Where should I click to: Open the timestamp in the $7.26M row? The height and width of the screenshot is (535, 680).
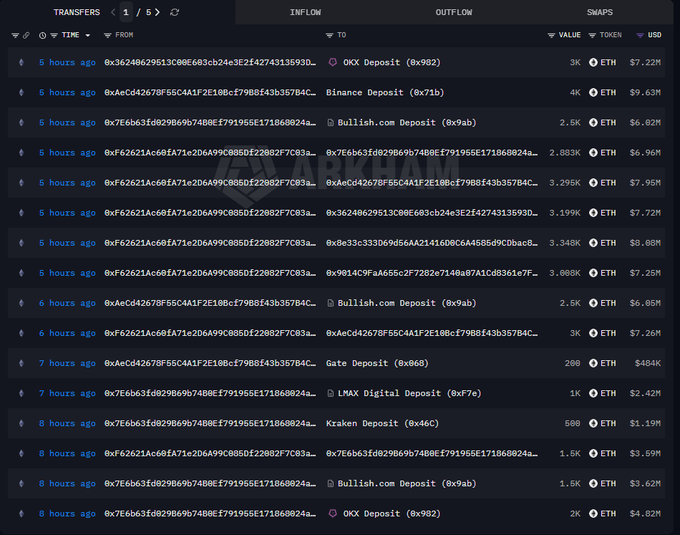(x=67, y=333)
